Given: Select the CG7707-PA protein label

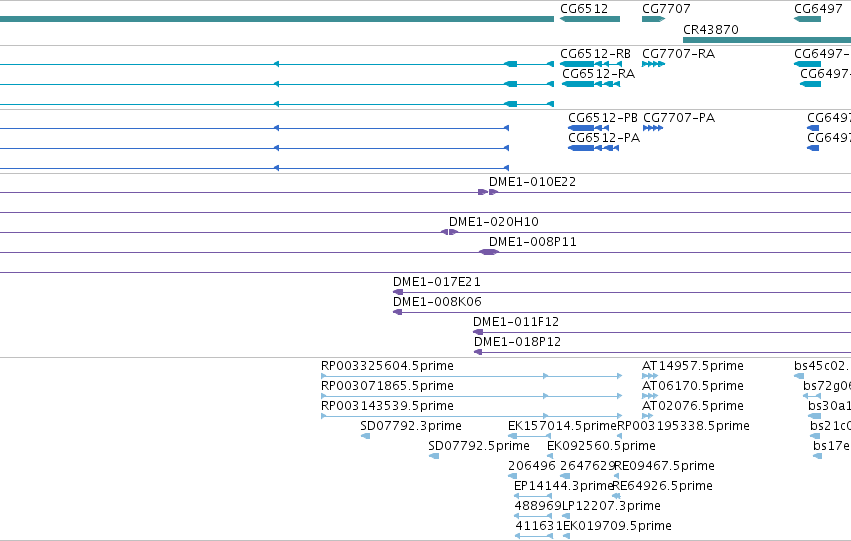Looking at the screenshot, I should click(679, 118).
